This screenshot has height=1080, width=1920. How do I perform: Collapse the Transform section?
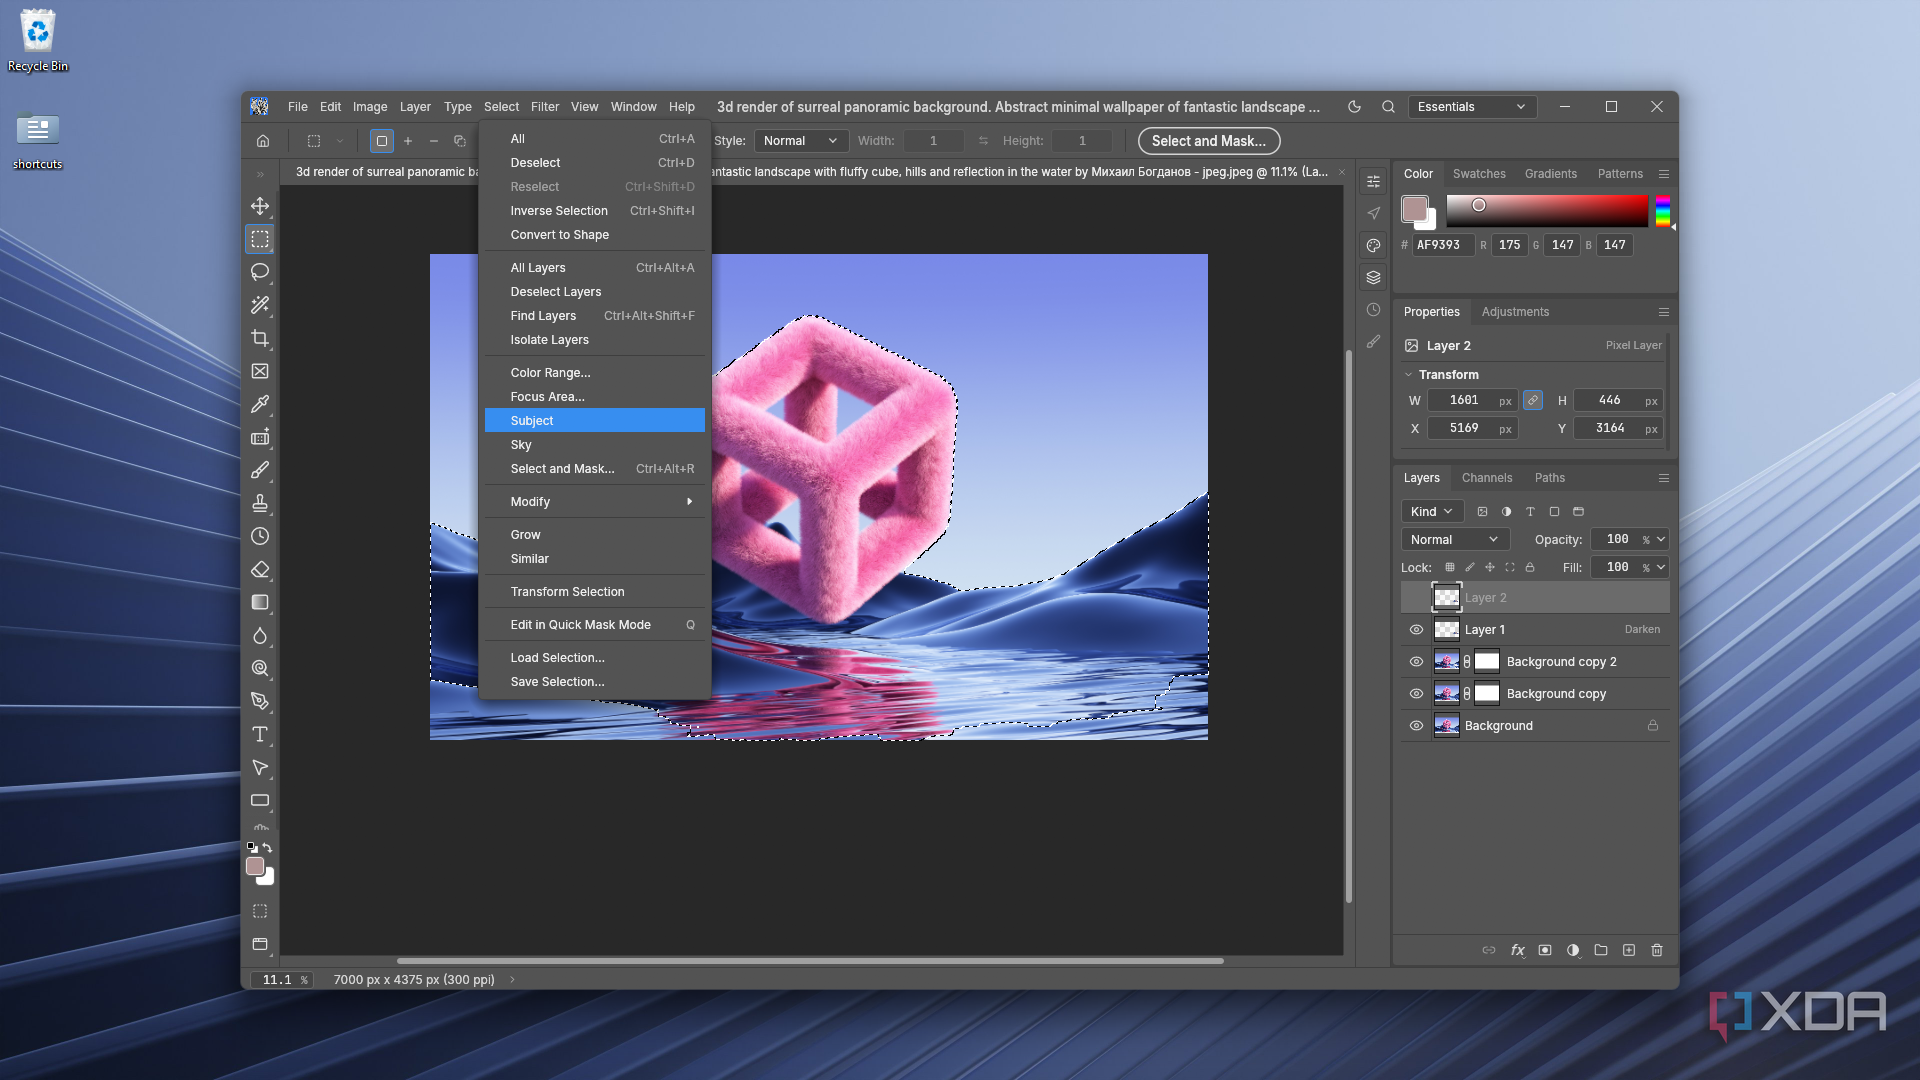1408,375
